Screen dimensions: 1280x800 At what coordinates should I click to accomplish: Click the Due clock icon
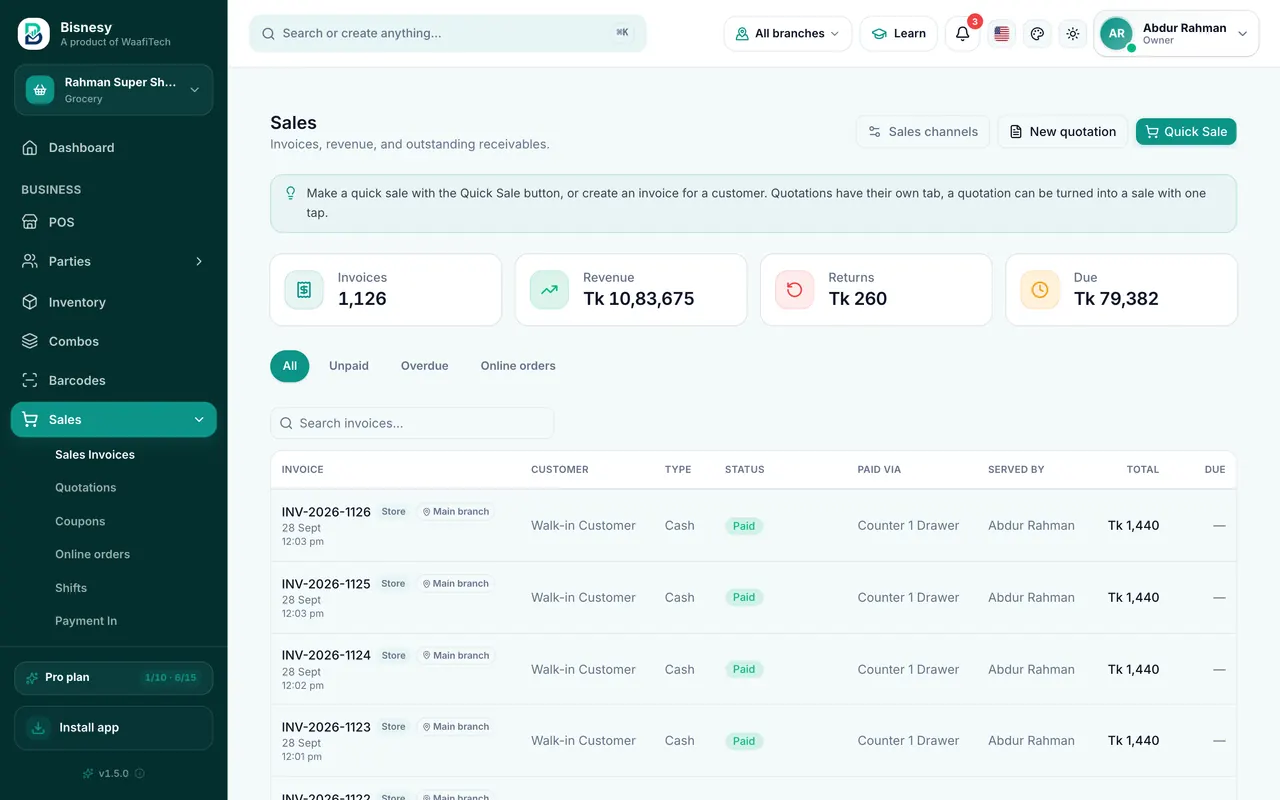click(x=1040, y=290)
